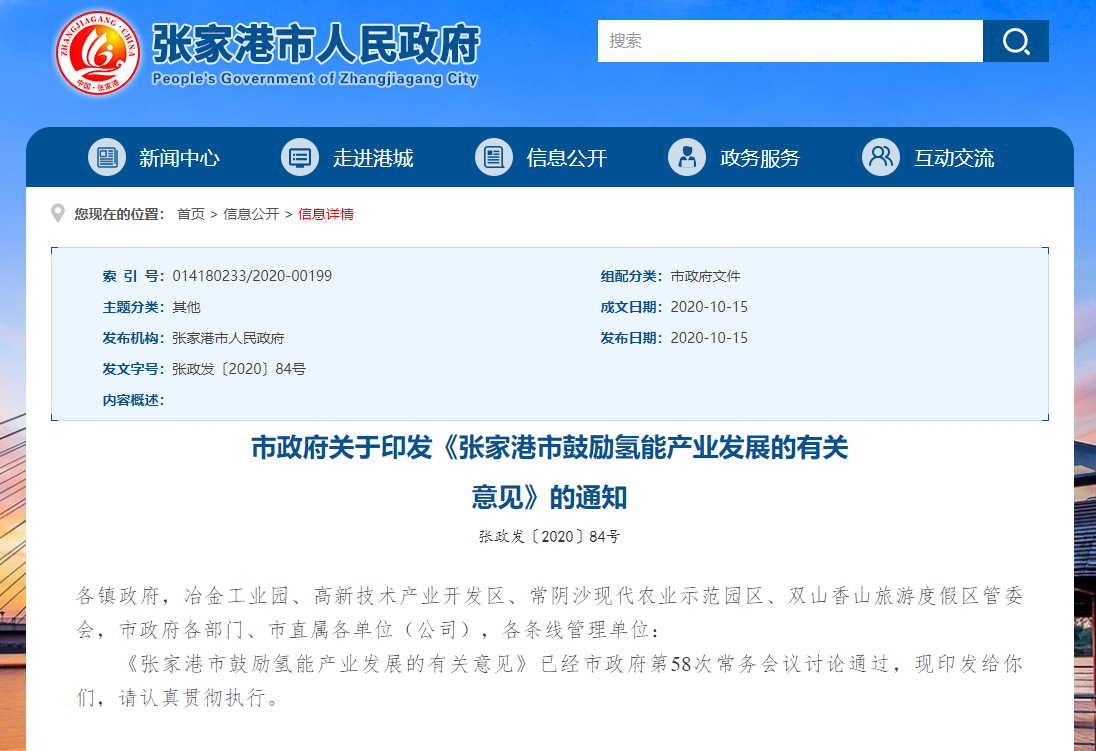1096x751 pixels.
Task: Click the 信息公开 breadcrumb link
Action: coord(251,214)
